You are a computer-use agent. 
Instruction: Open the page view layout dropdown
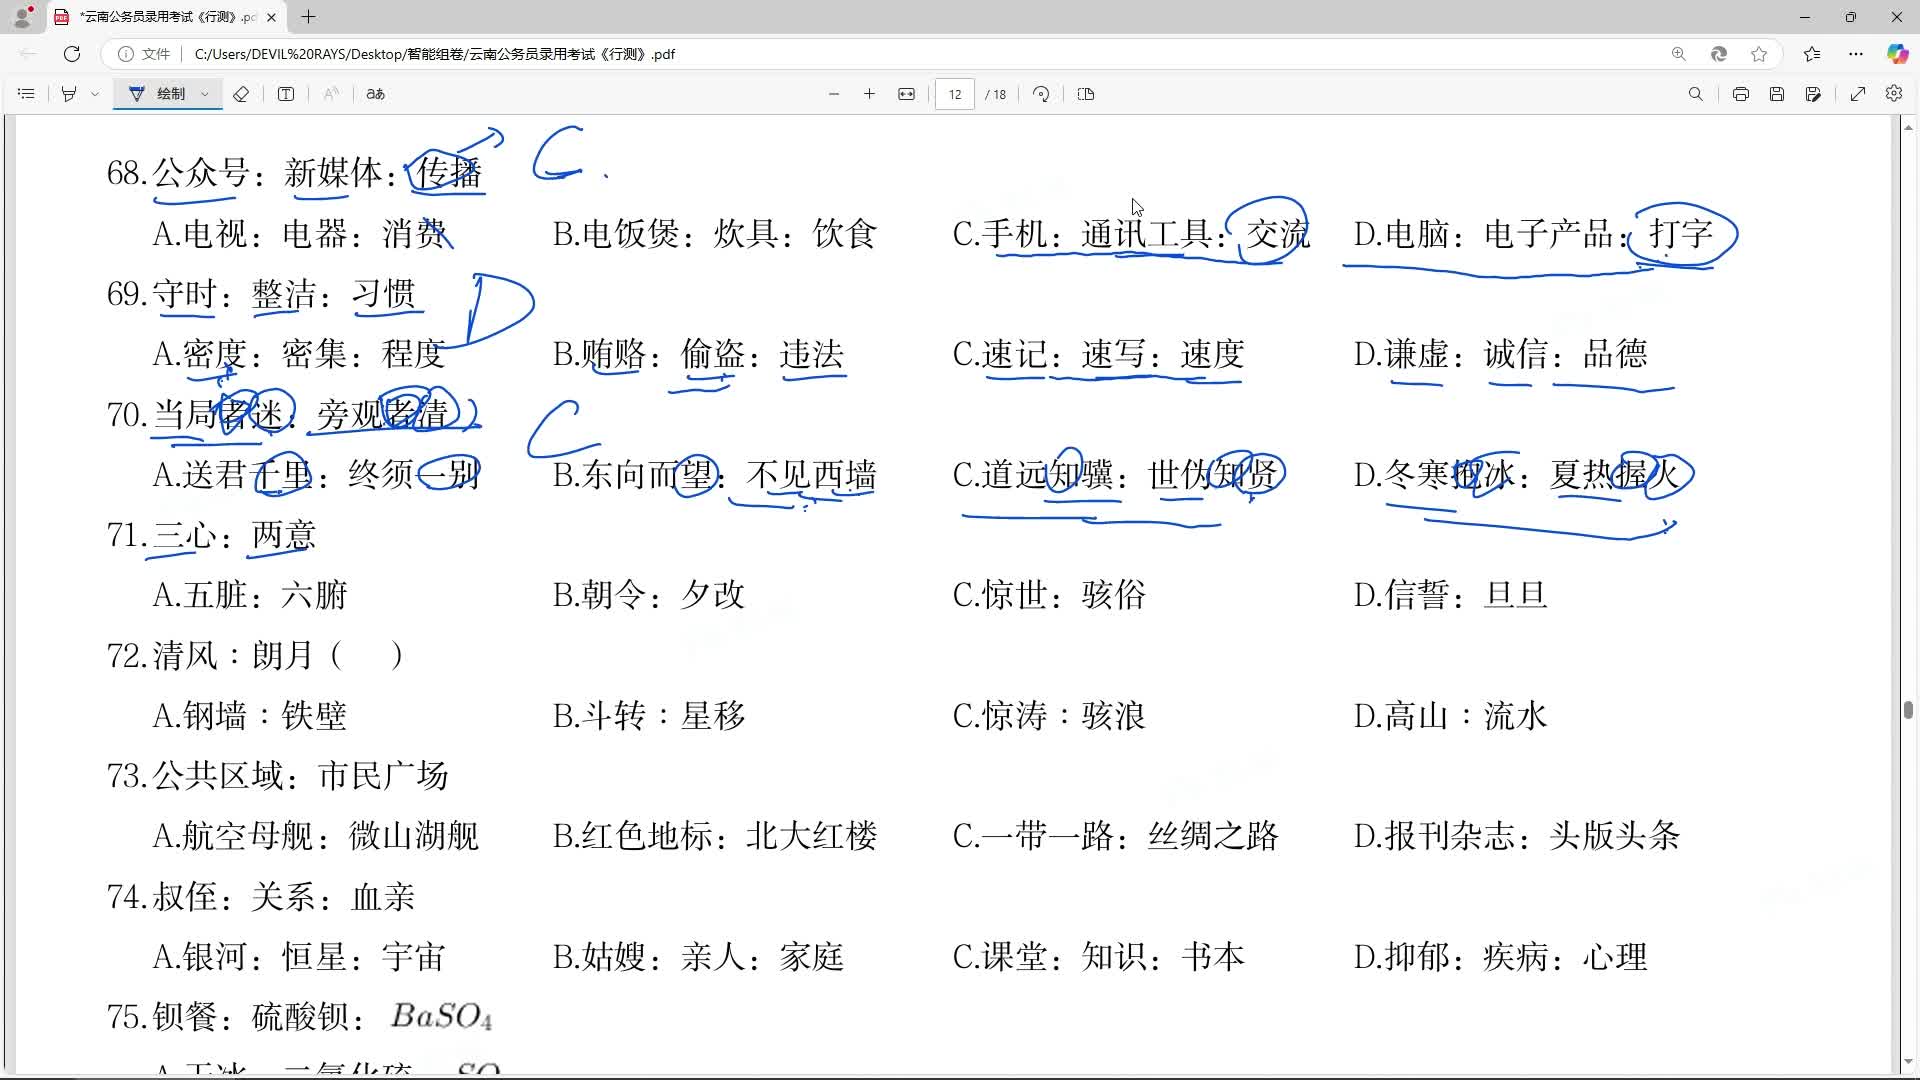1086,94
